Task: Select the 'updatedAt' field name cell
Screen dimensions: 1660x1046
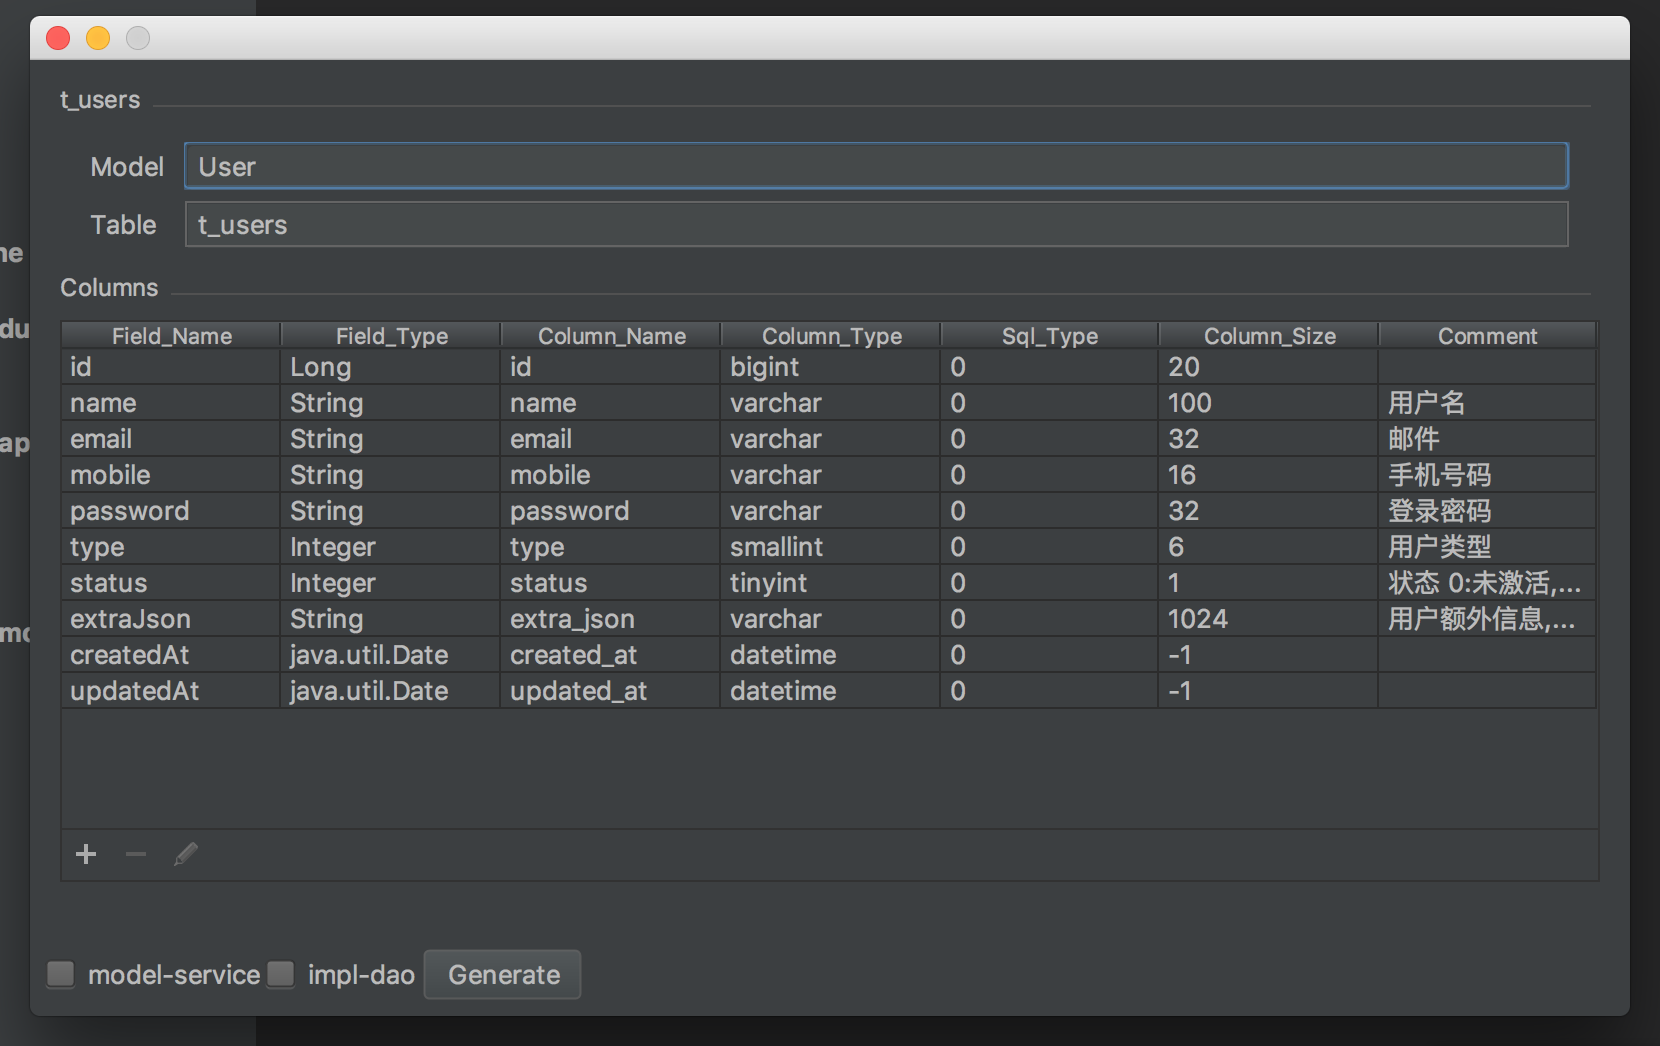Action: coord(171,691)
